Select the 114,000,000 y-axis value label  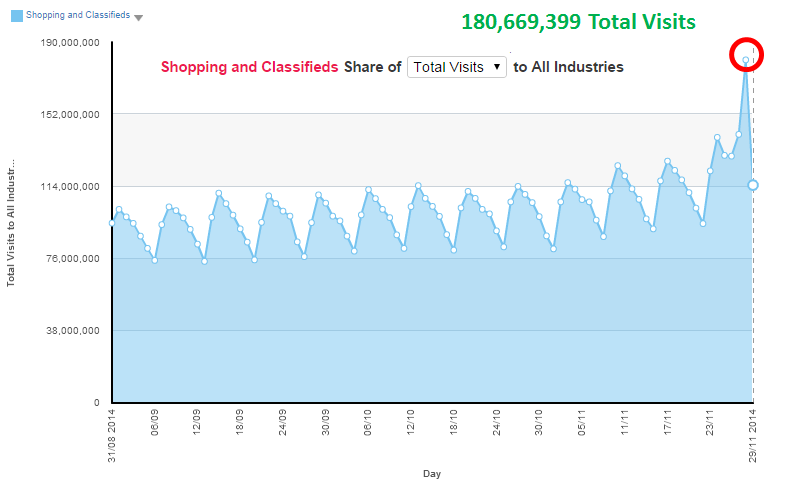(x=67, y=187)
